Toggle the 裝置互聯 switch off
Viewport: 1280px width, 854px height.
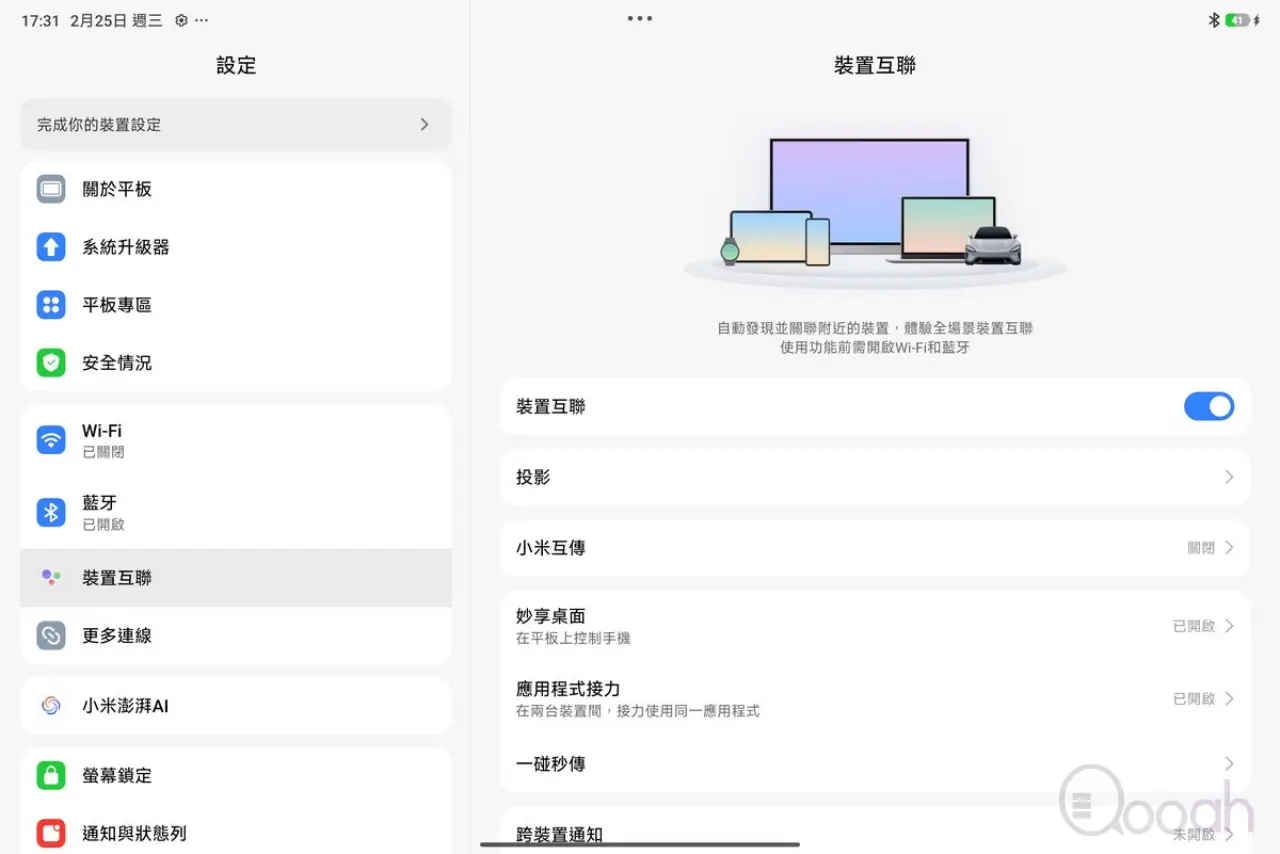pyautogui.click(x=1208, y=406)
